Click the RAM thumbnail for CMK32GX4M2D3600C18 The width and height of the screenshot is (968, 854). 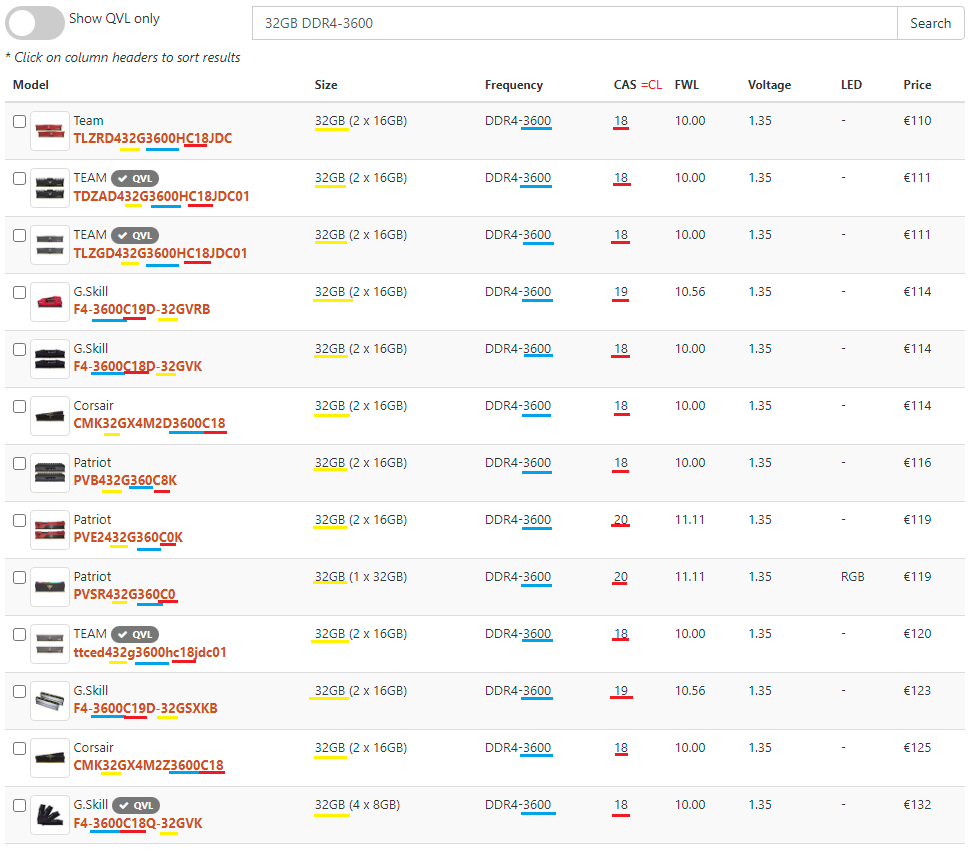coord(50,416)
